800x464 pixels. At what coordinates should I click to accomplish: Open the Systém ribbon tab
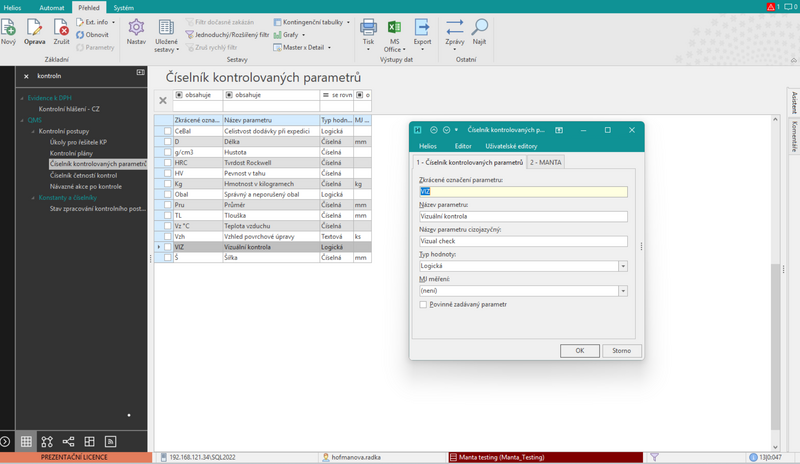[123, 8]
